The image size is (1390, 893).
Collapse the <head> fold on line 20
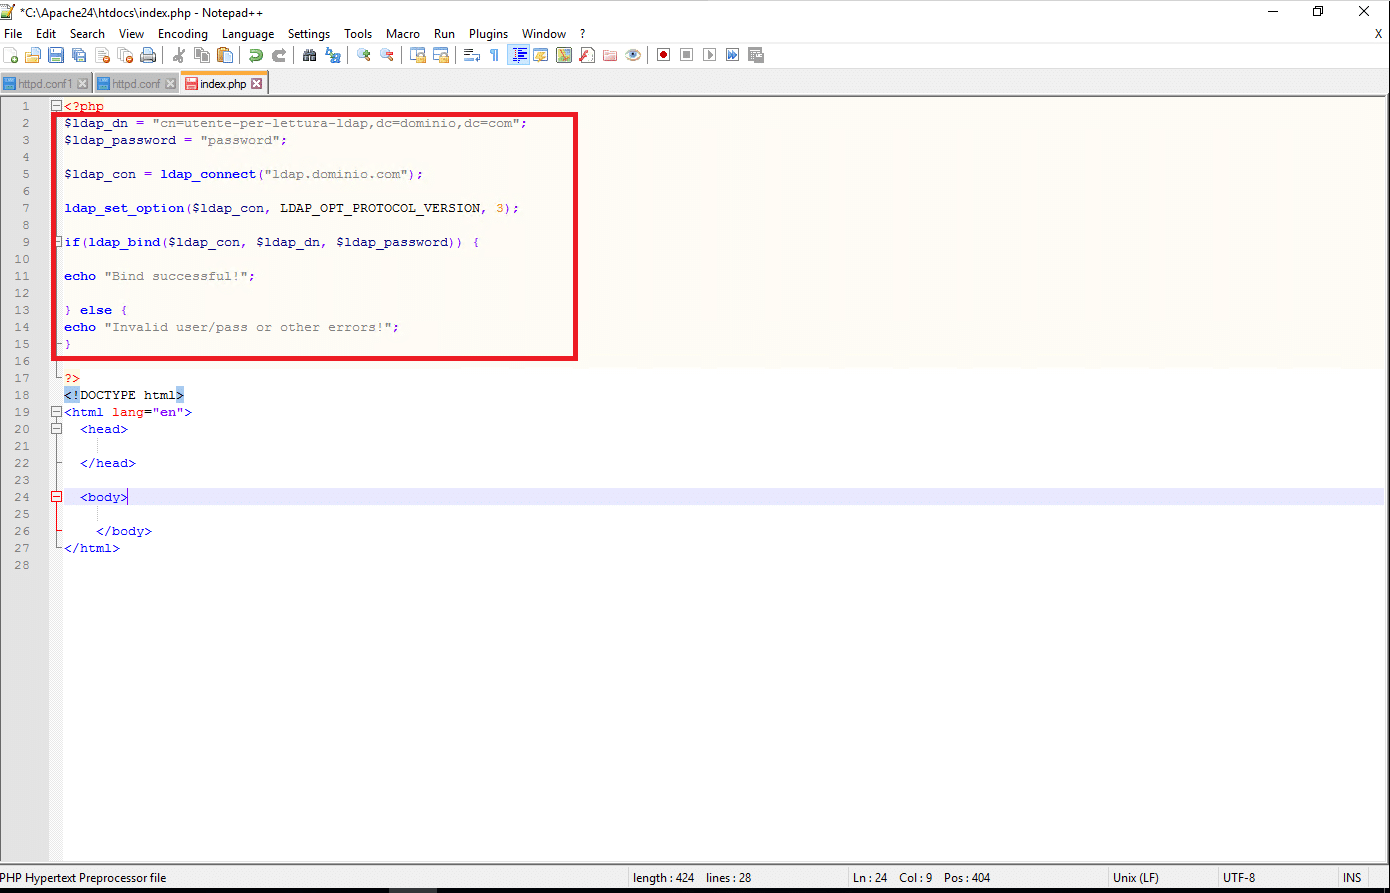56,429
